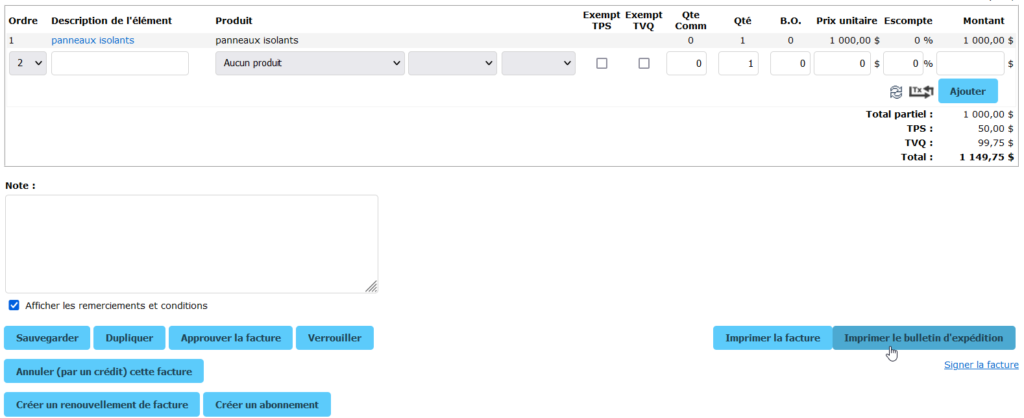Click Sauvegarder to save the invoice
Image resolution: width=1024 pixels, height=418 pixels.
pos(48,338)
